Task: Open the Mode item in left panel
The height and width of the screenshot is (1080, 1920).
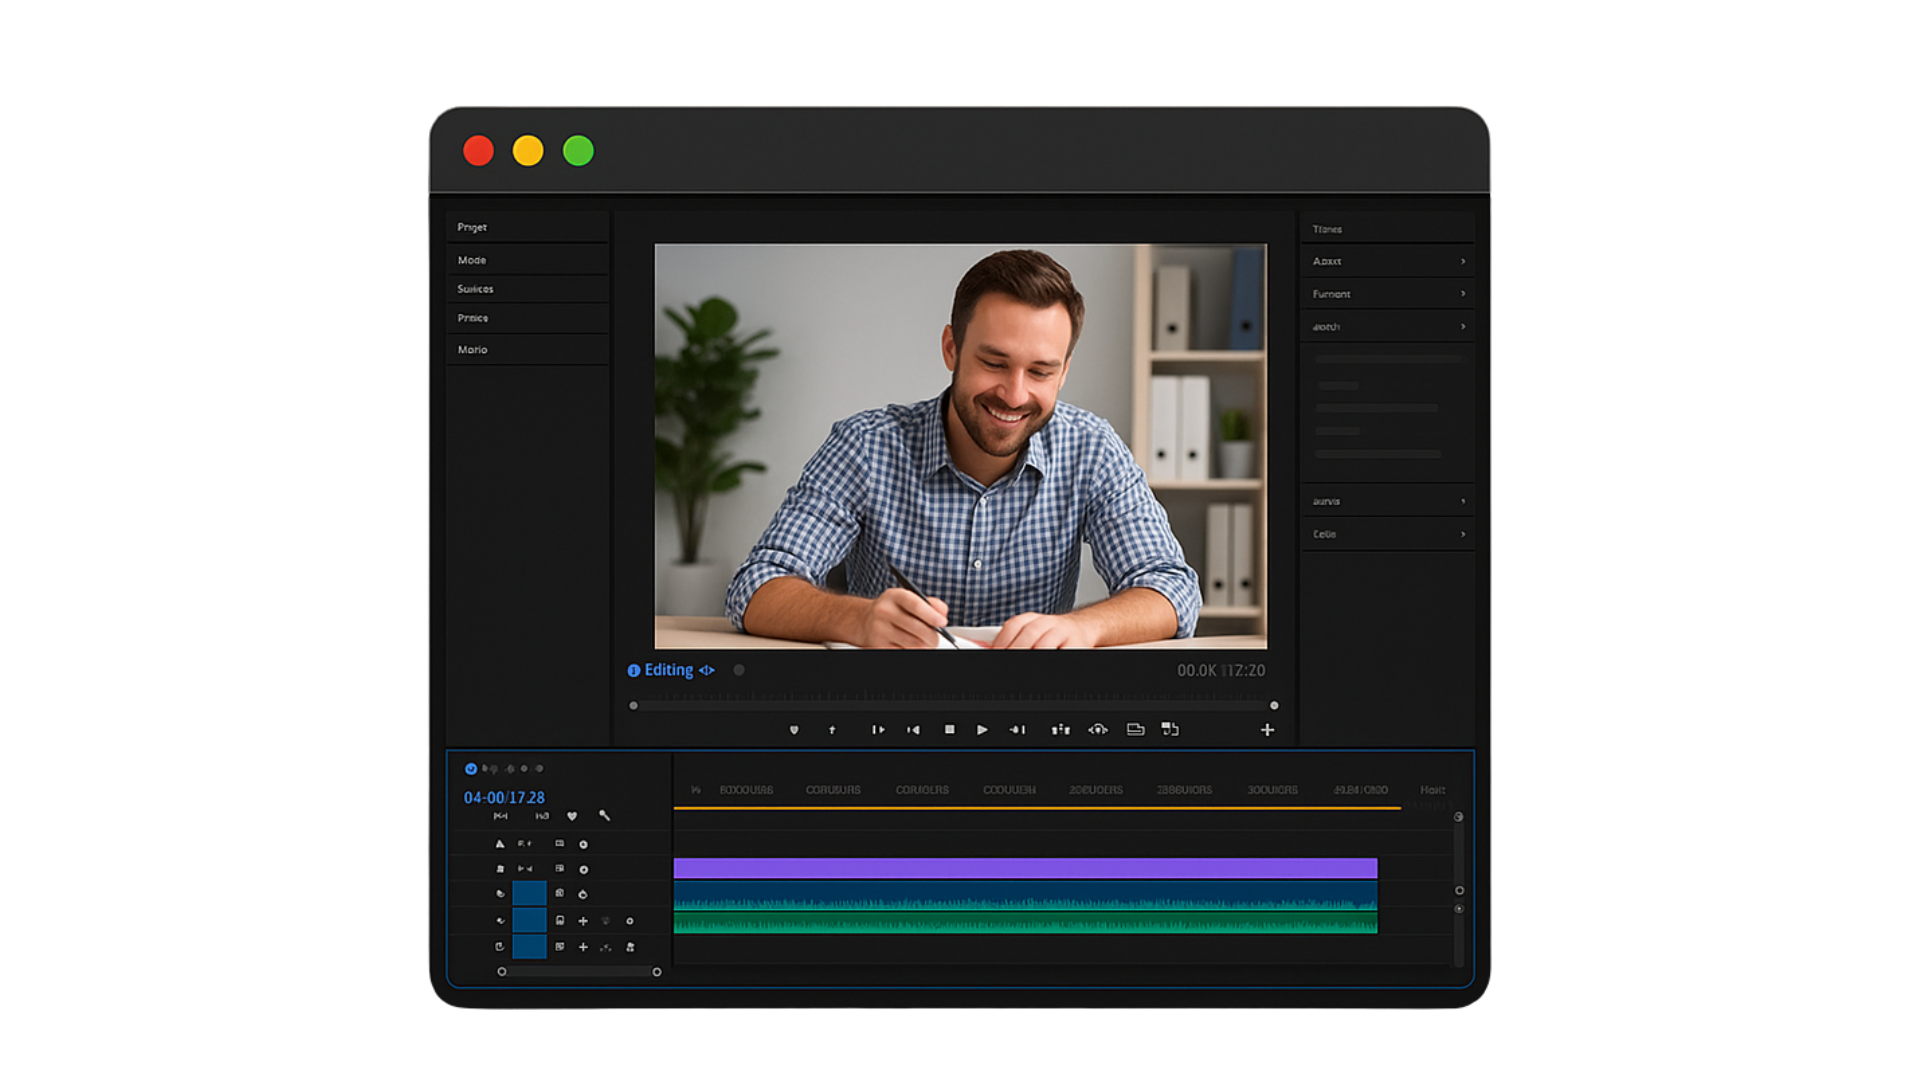Action: 472,260
